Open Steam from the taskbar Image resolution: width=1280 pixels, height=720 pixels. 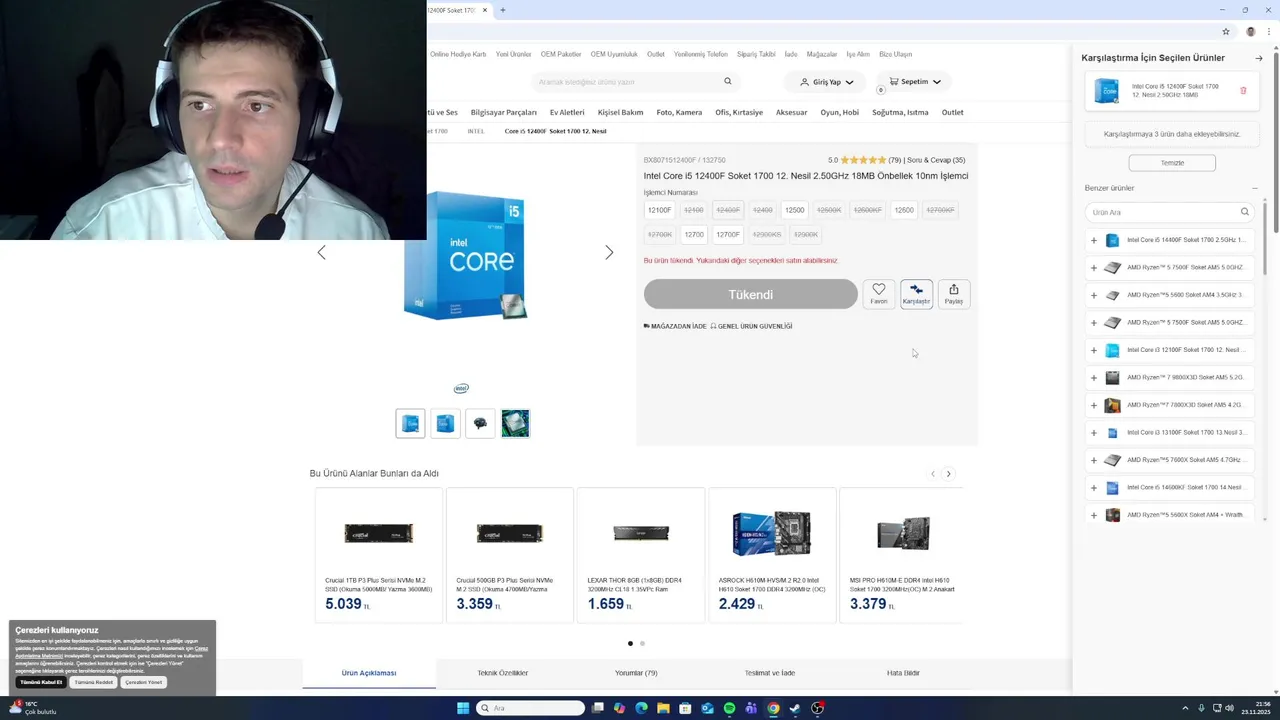tap(795, 708)
